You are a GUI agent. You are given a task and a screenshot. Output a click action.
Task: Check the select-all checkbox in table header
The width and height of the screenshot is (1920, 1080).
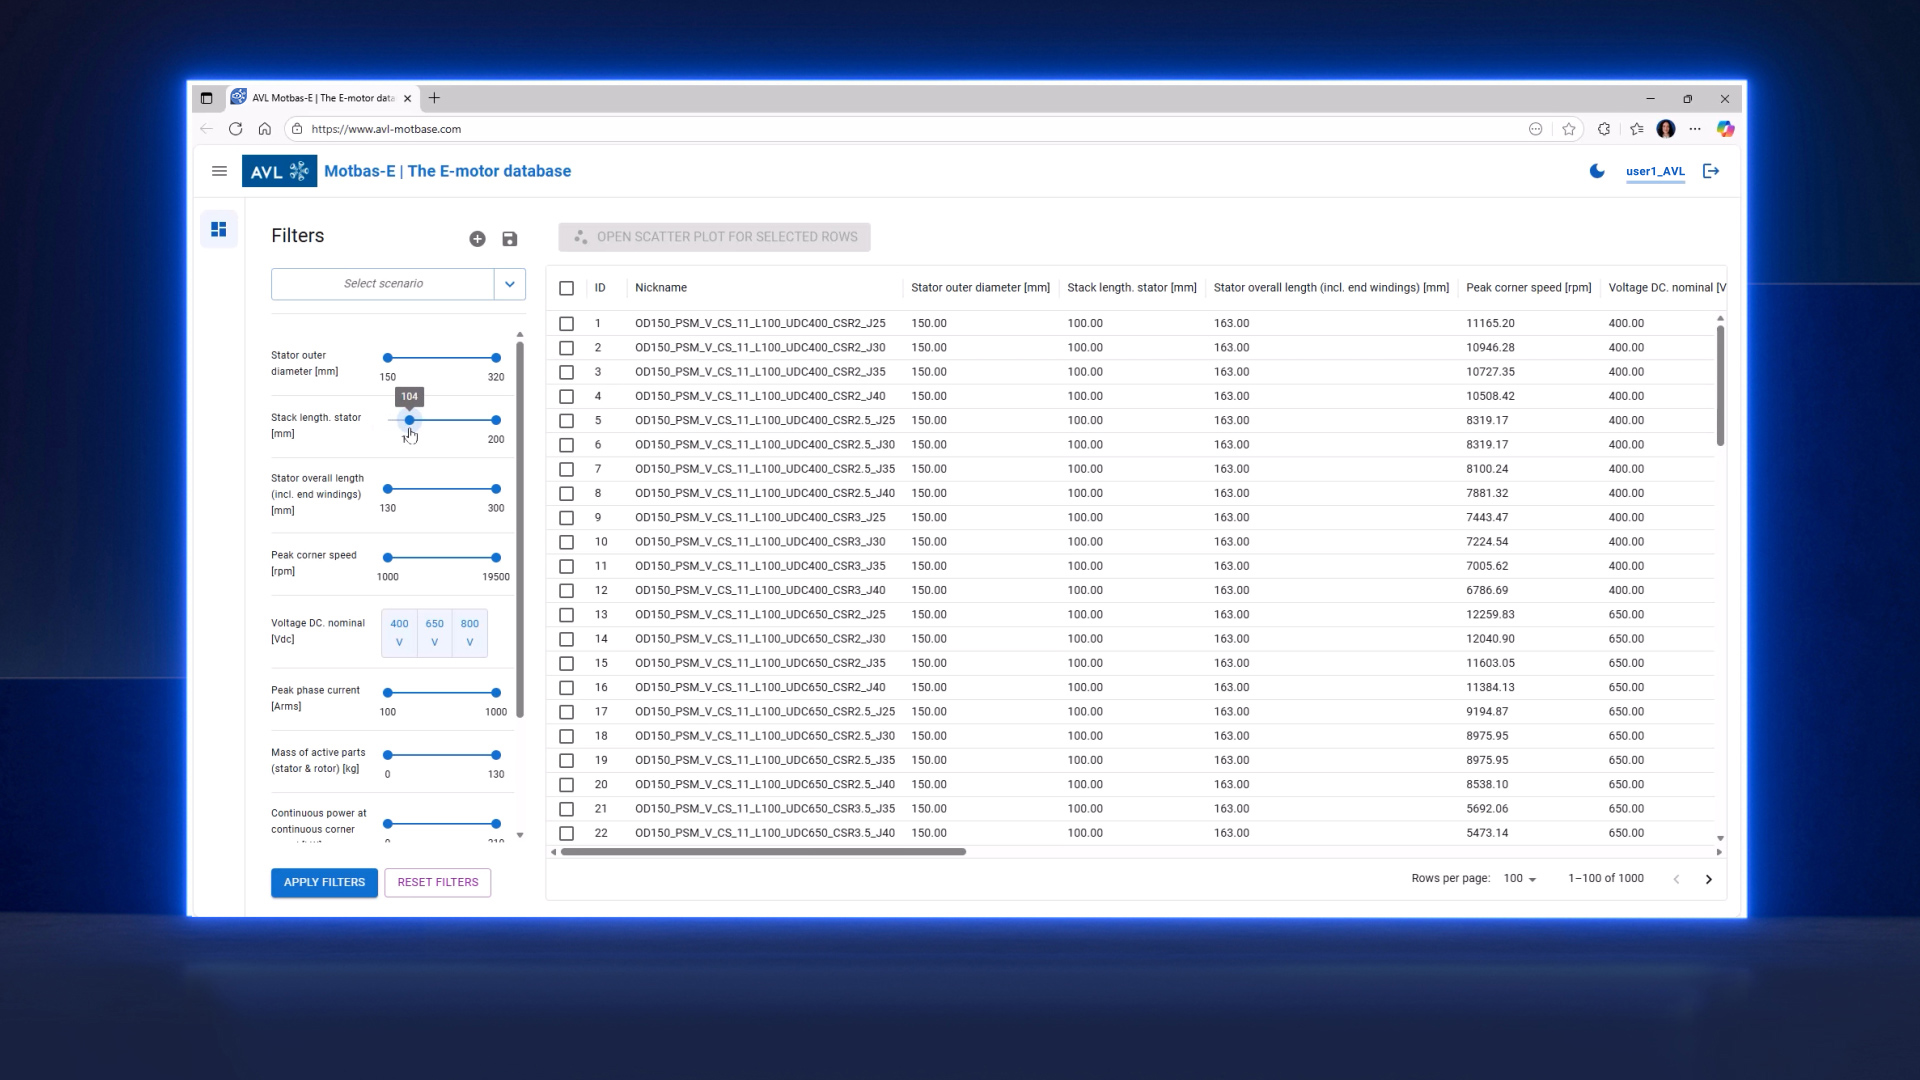tap(566, 288)
